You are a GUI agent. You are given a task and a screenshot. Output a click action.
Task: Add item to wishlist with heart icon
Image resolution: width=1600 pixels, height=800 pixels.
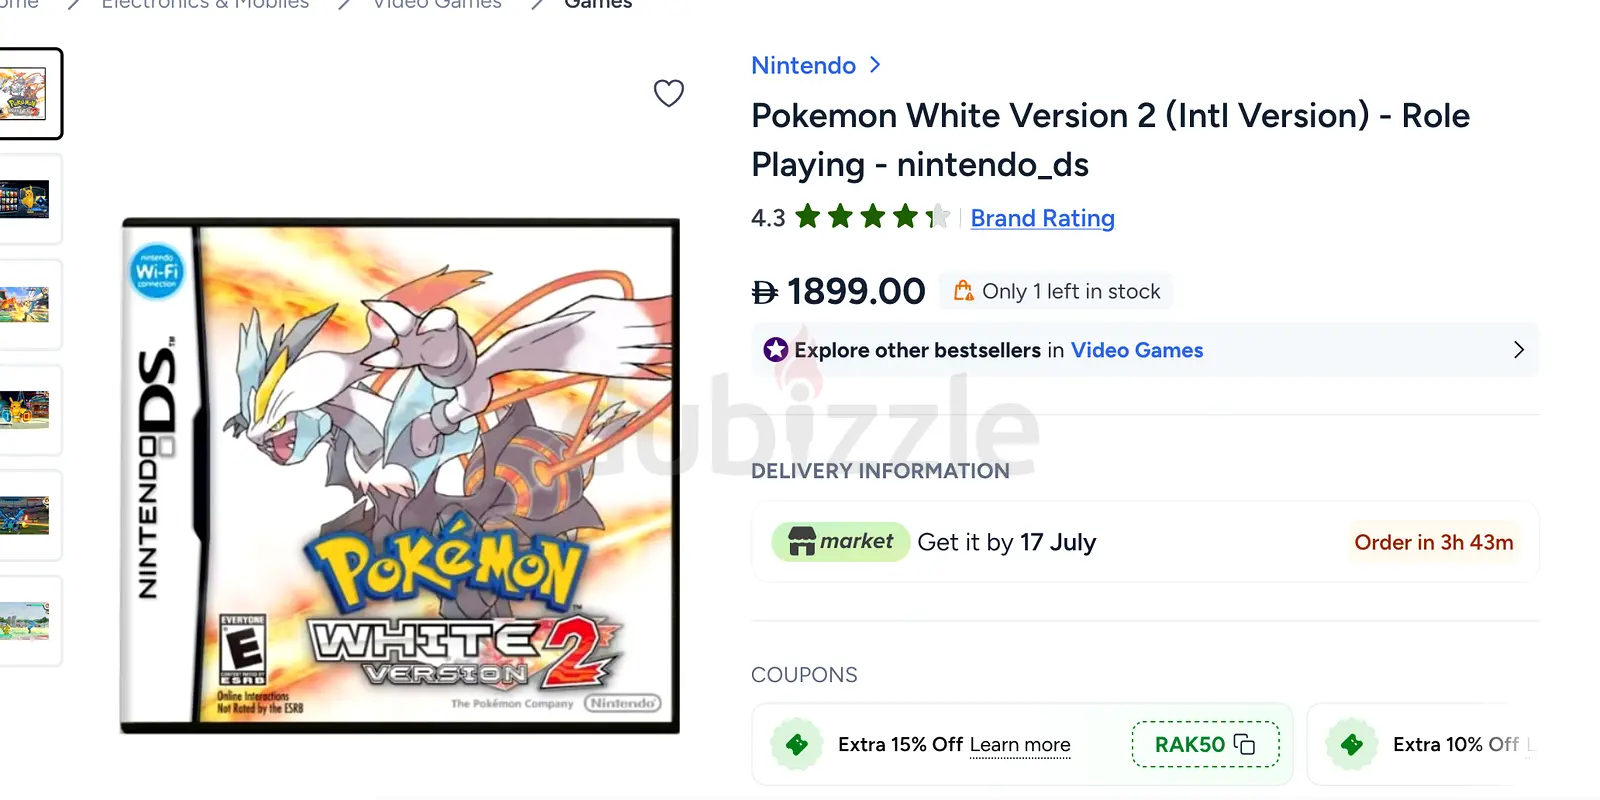(x=668, y=93)
